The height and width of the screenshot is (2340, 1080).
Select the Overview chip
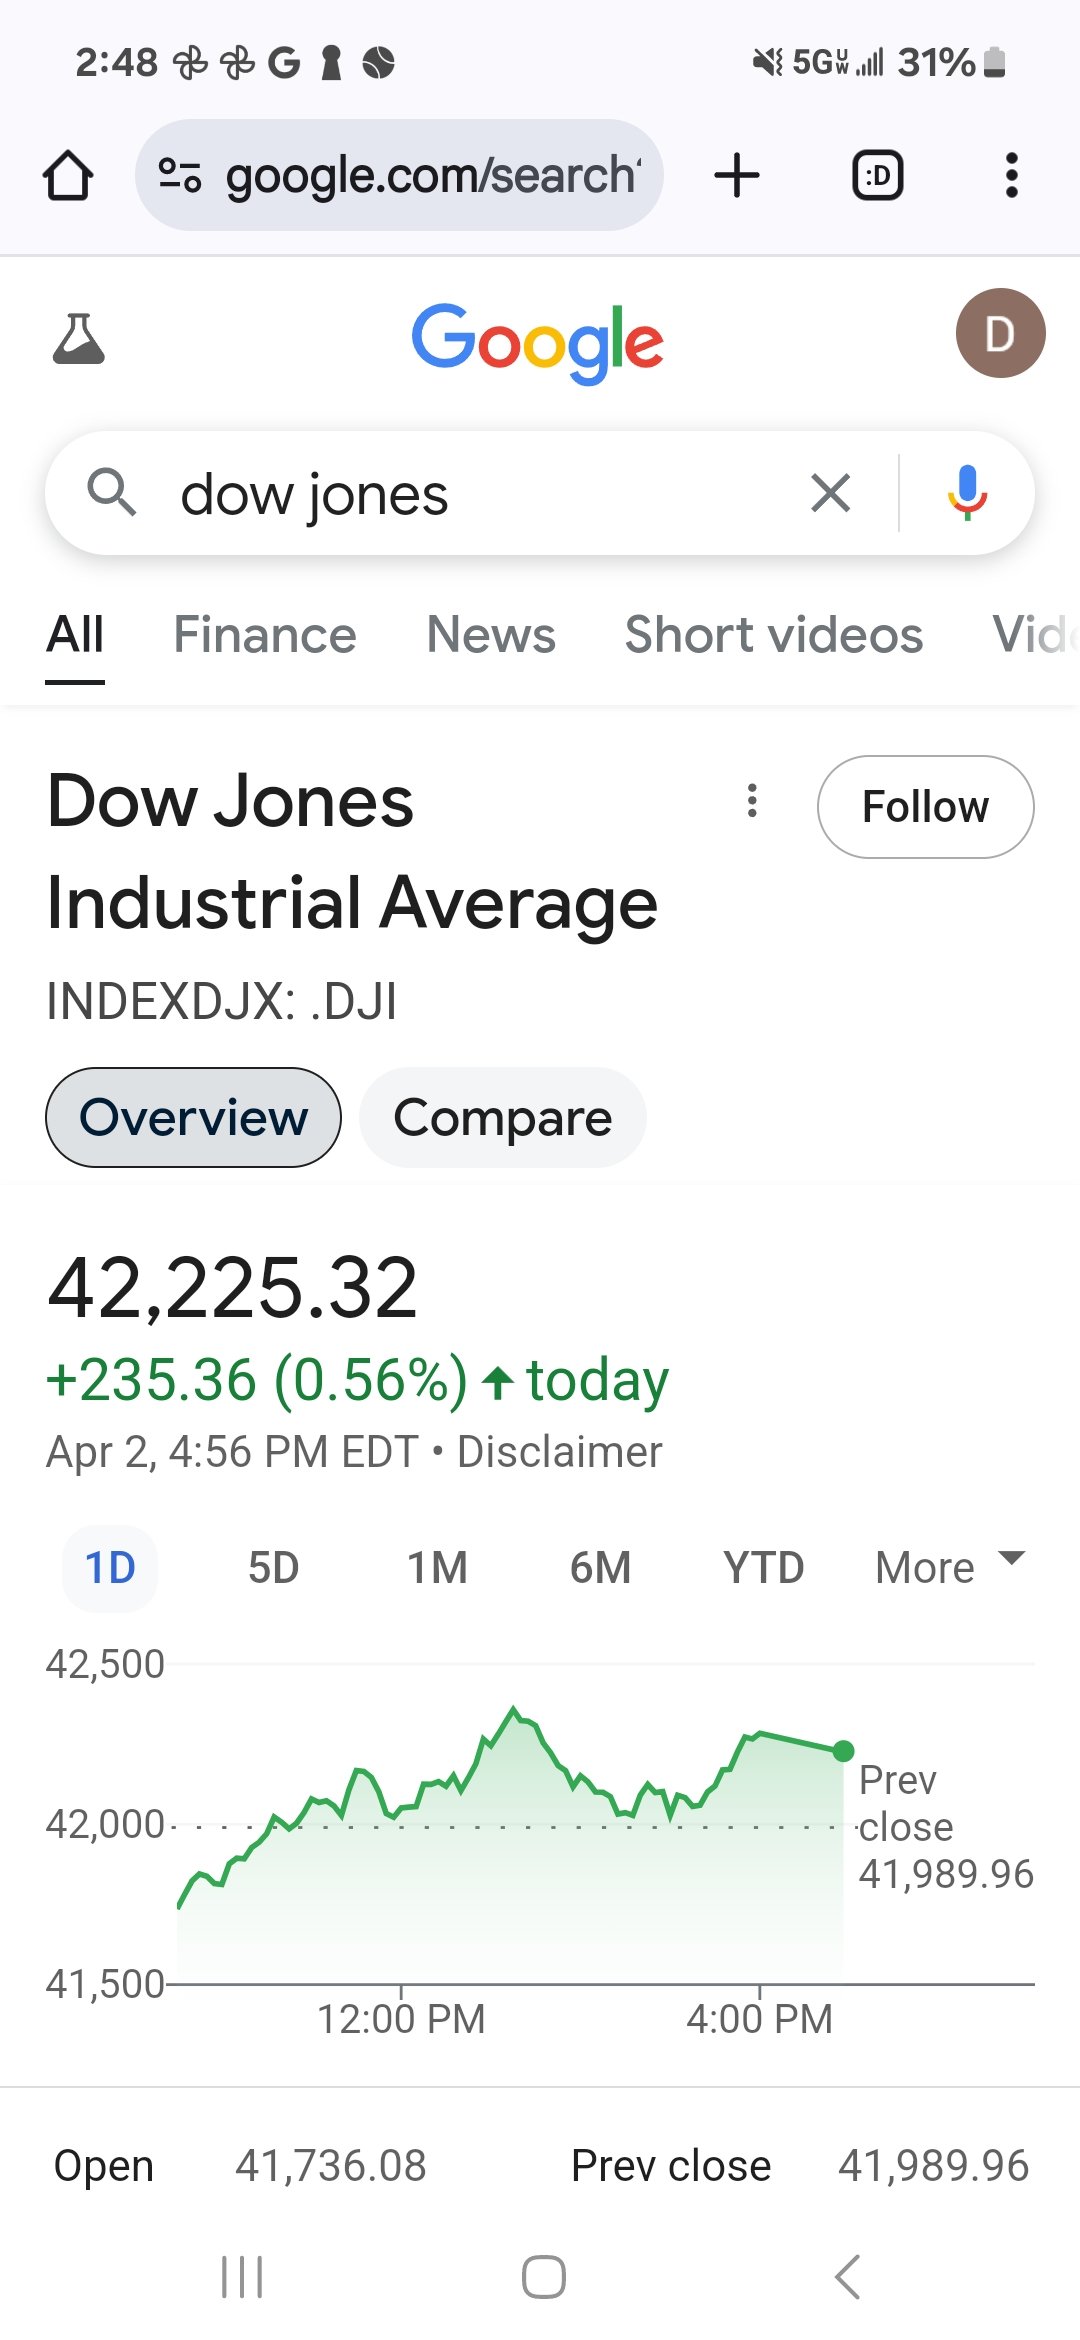(193, 1117)
